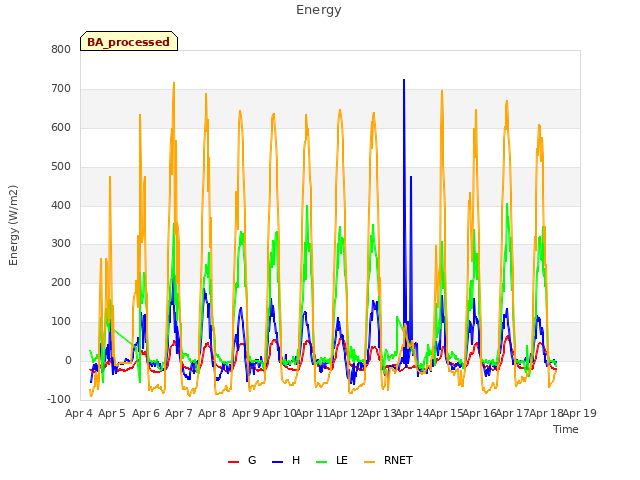Click the Apr 7 x-axis date label
Viewport: 640px width, 480px height.
pos(179,413)
